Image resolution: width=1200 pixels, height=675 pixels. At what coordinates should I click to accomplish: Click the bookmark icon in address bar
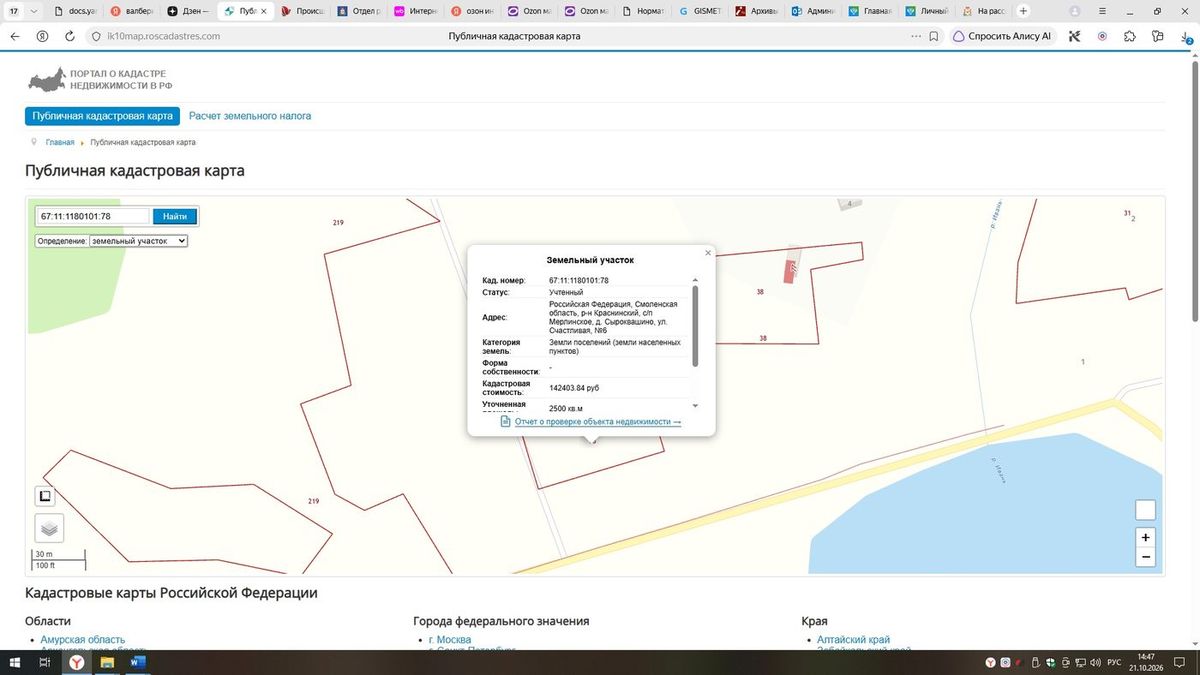click(x=934, y=36)
